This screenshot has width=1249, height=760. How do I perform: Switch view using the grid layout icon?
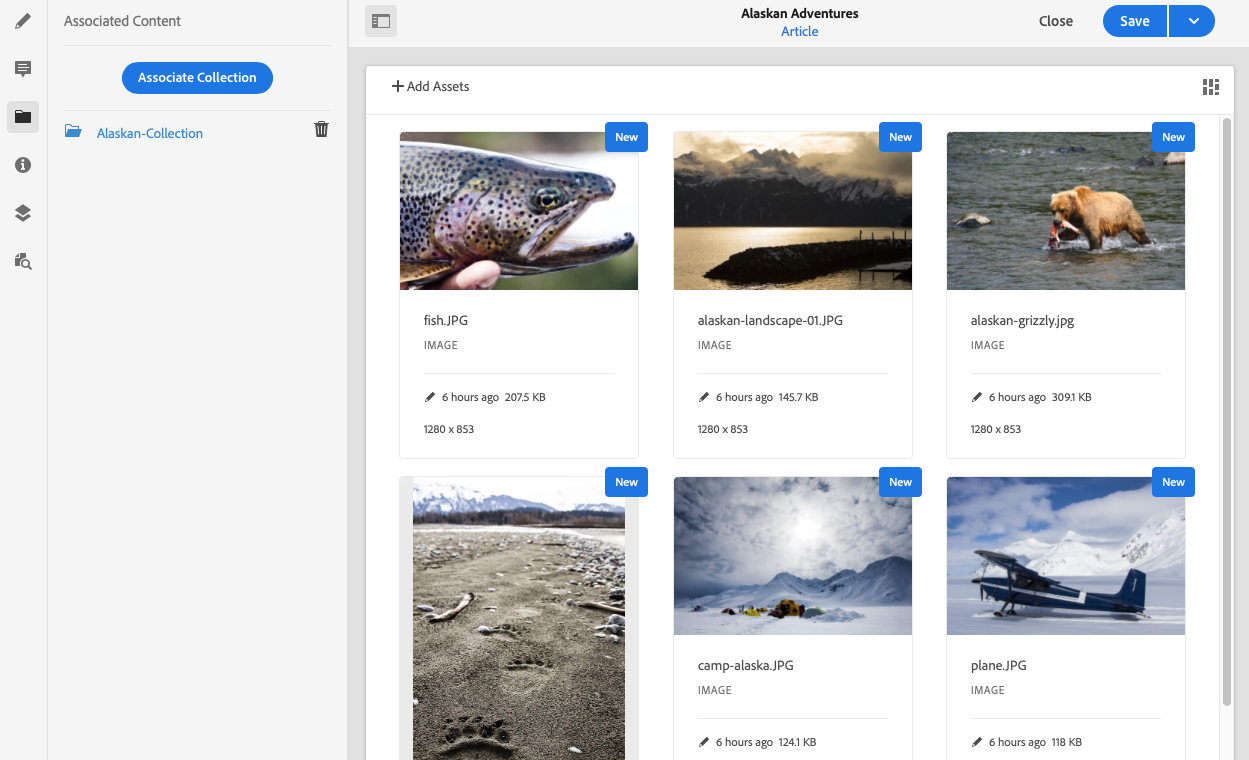[x=1211, y=87]
